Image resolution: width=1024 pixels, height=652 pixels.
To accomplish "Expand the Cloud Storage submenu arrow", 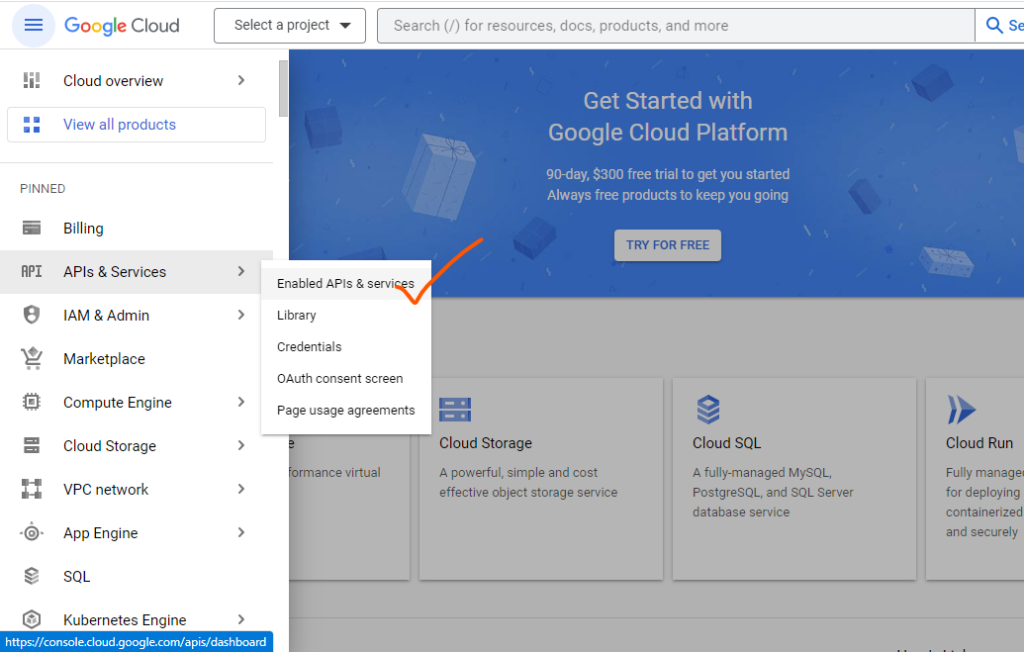I will (x=241, y=446).
